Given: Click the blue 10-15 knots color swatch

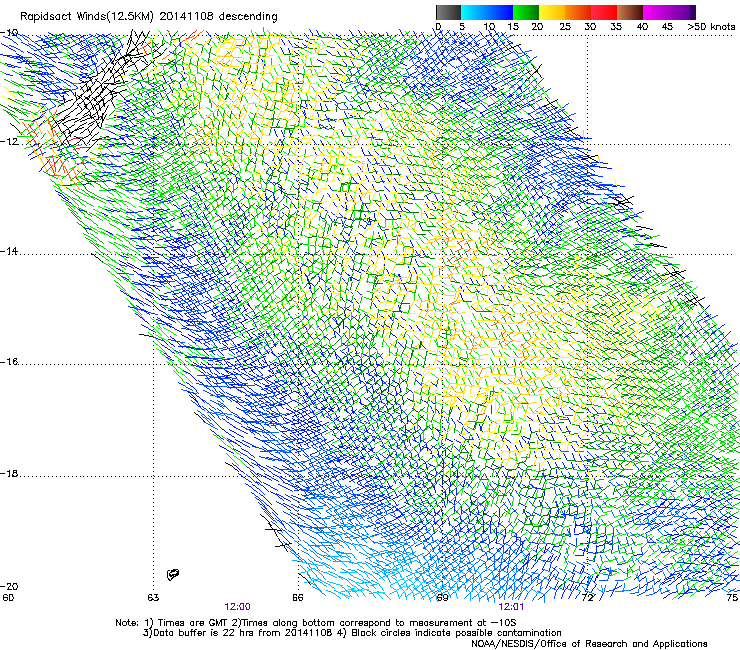Looking at the screenshot, I should click(500, 12).
